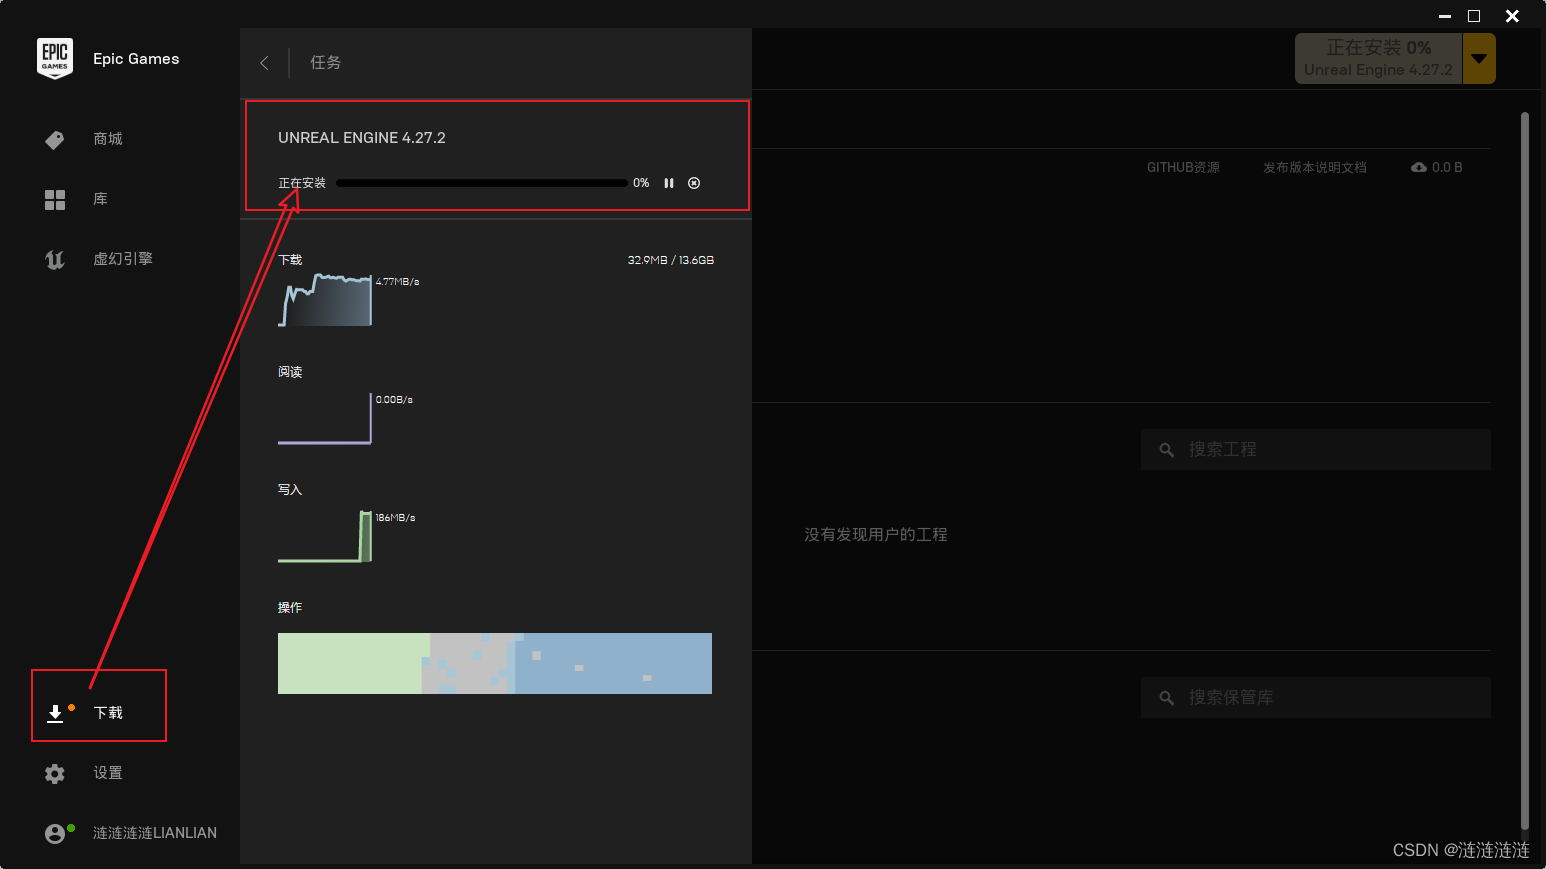Click the 操作 operations block map

click(x=495, y=663)
